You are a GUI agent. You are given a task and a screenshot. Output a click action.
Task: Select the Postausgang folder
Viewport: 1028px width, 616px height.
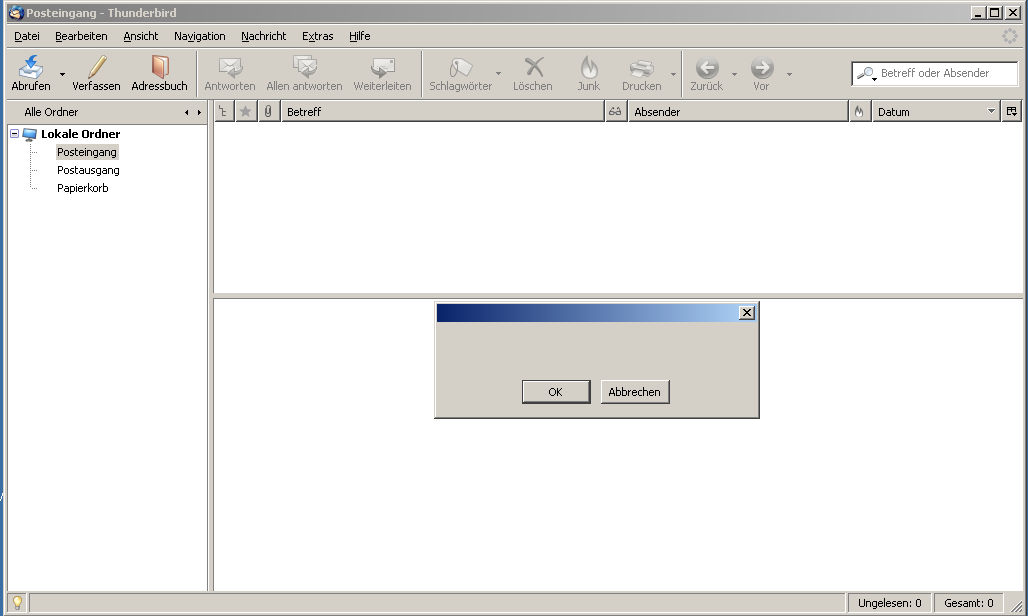[88, 170]
